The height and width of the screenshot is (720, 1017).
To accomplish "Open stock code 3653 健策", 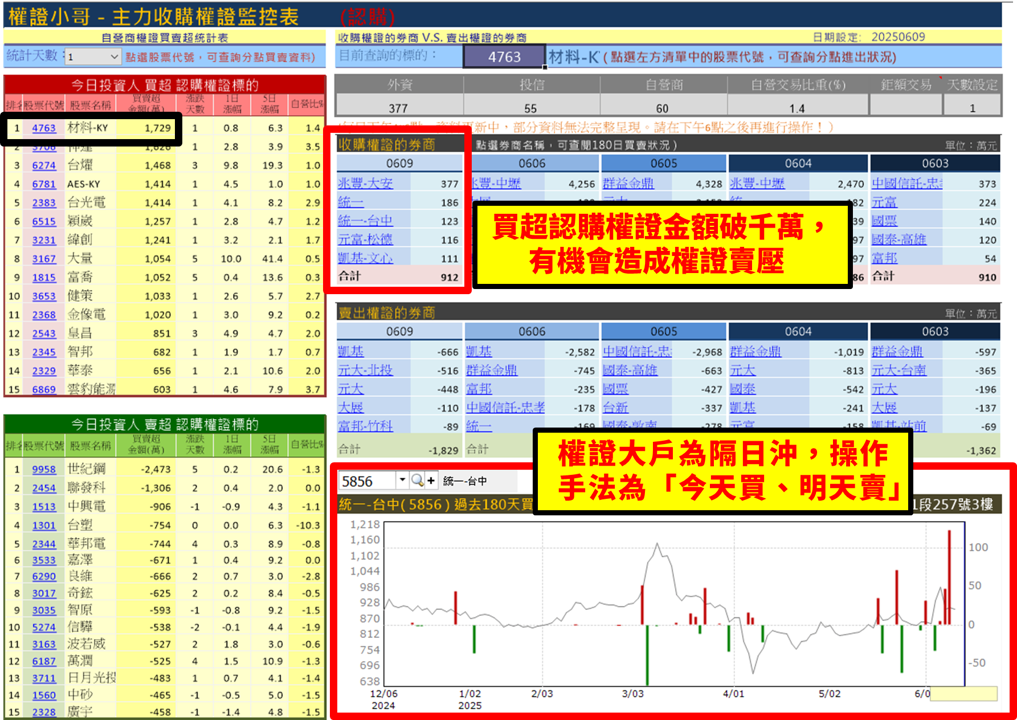I will [44, 296].
